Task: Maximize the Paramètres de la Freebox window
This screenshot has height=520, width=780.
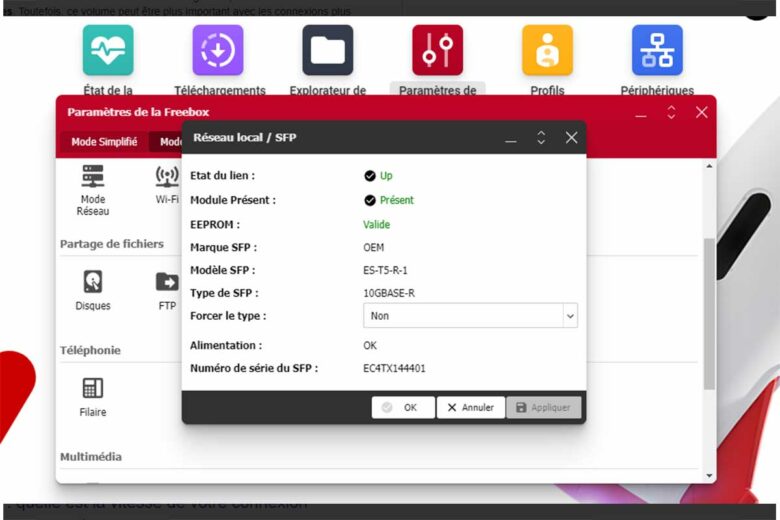Action: 671,112
